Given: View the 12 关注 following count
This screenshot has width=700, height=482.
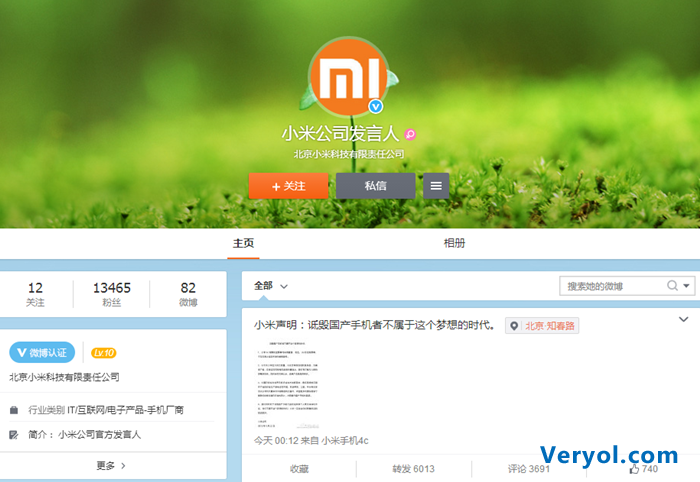Looking at the screenshot, I should 35,294.
